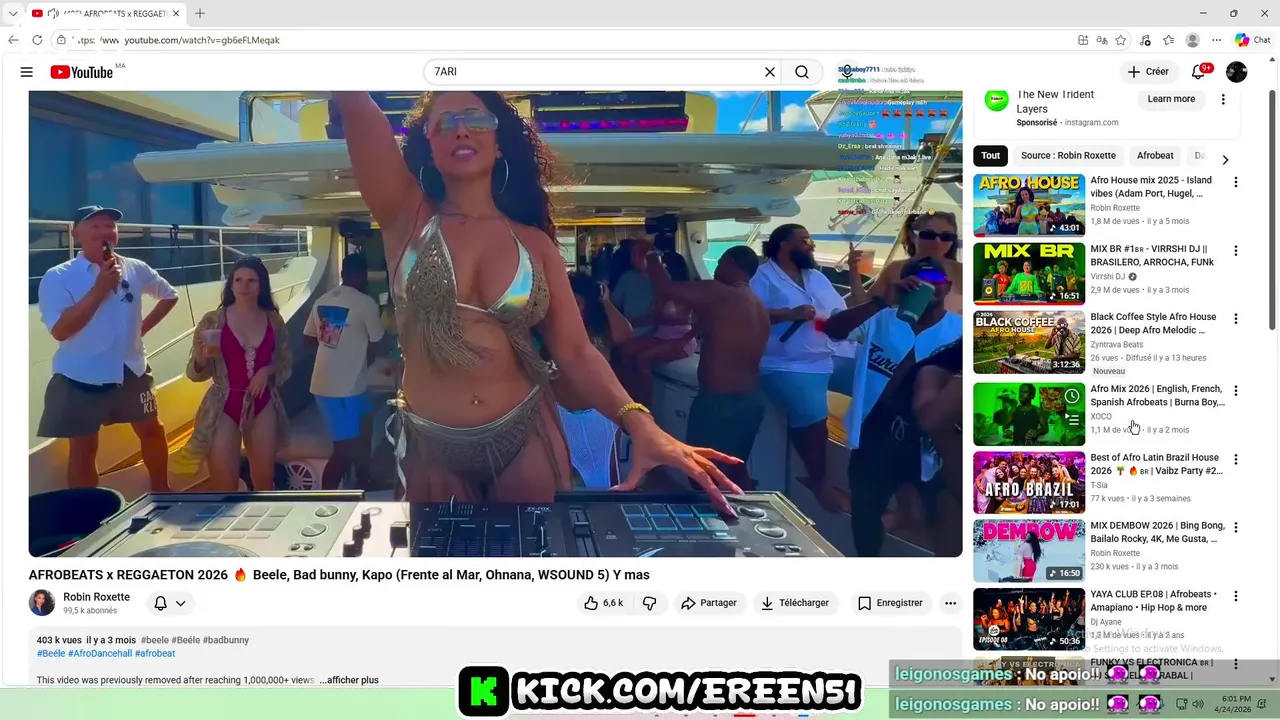Select the AFROBEATS x REGGAETON browser tab
The image size is (1280, 720).
tap(104, 13)
